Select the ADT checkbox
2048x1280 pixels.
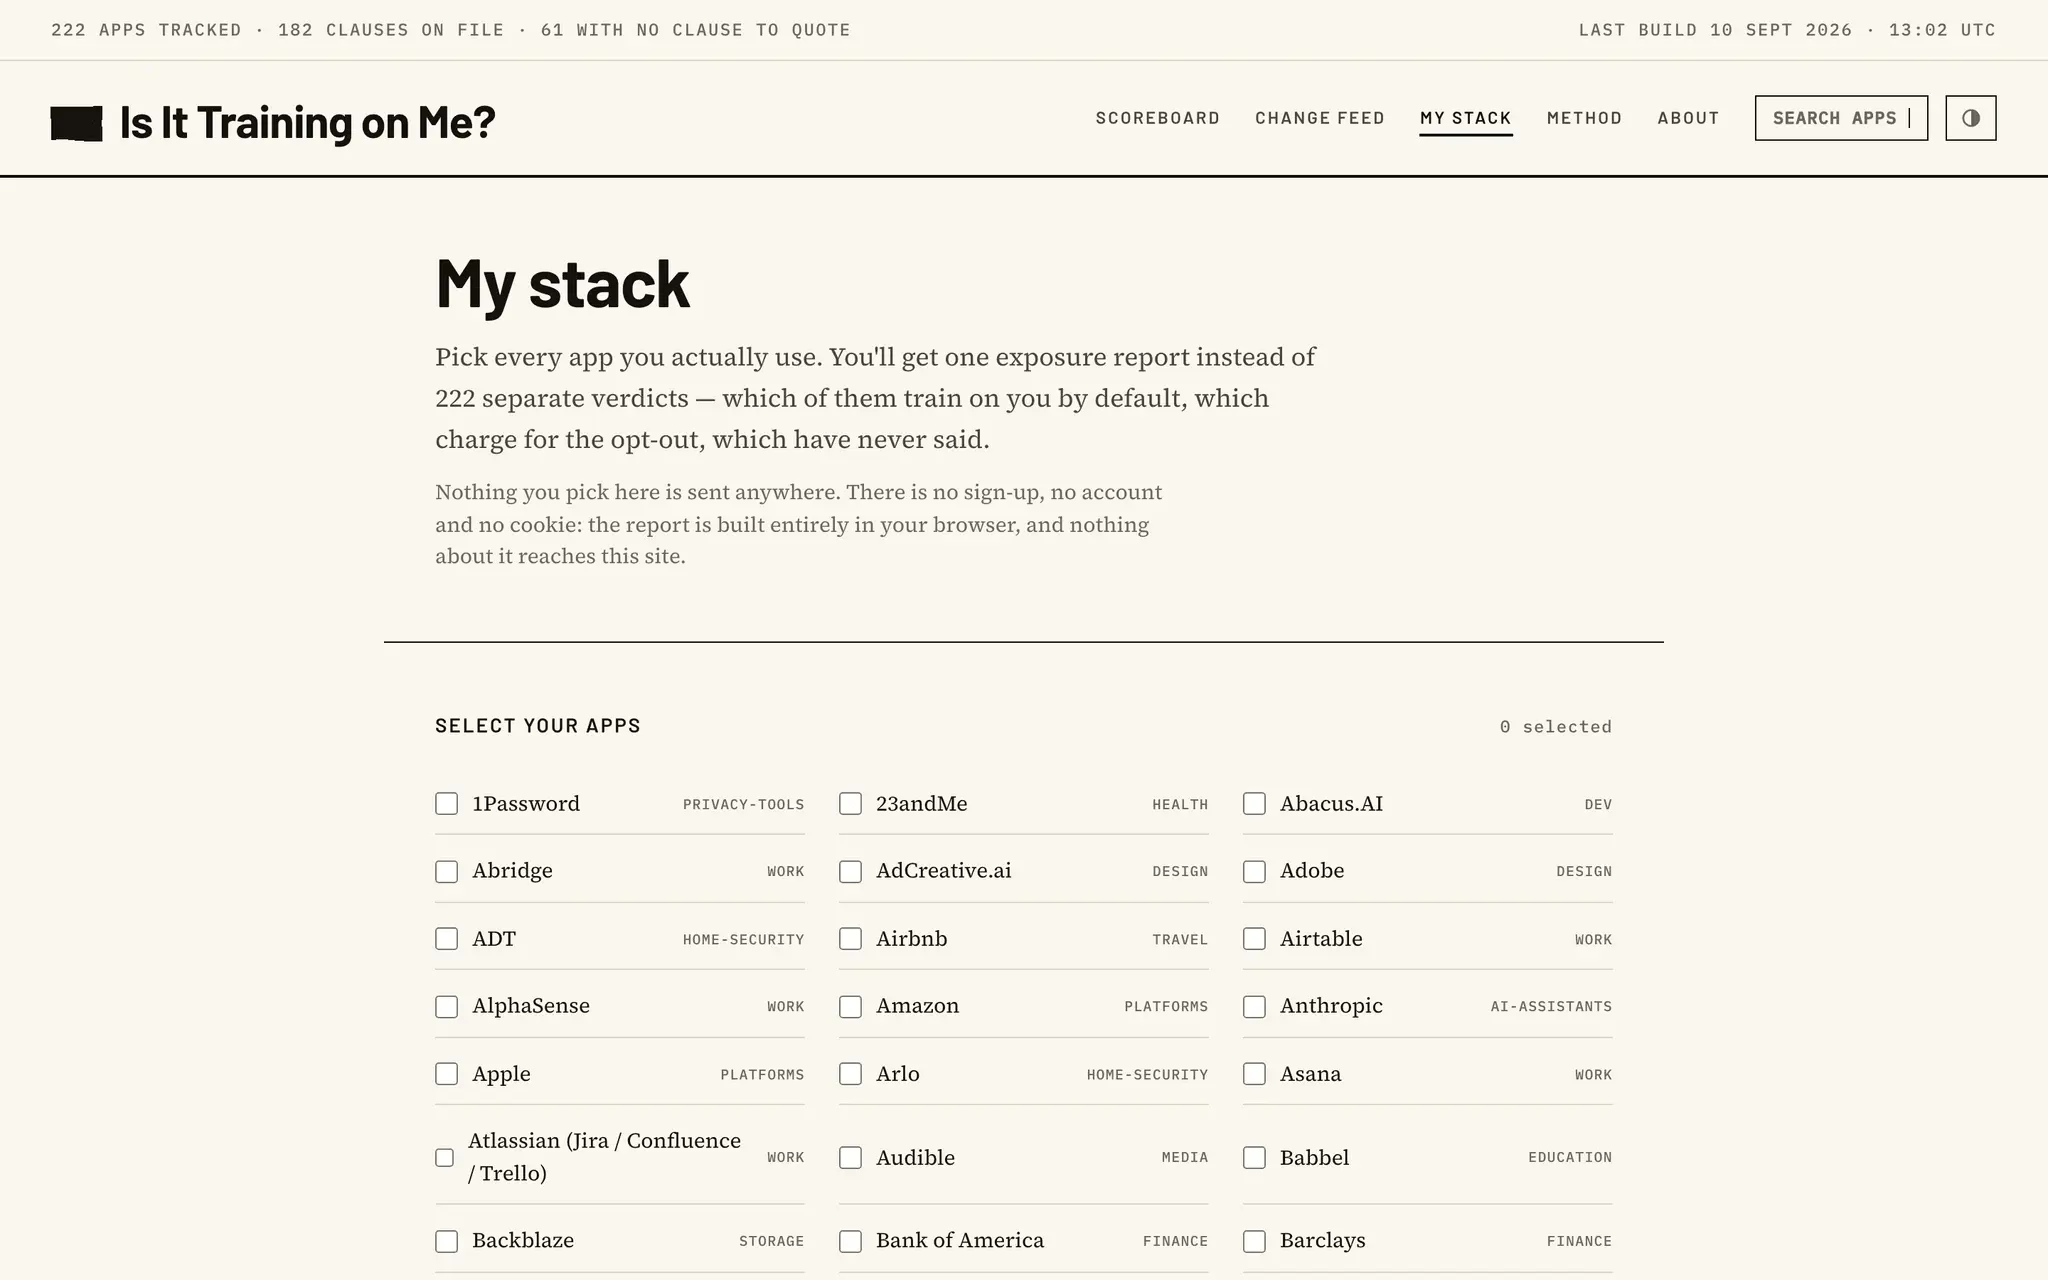(447, 939)
